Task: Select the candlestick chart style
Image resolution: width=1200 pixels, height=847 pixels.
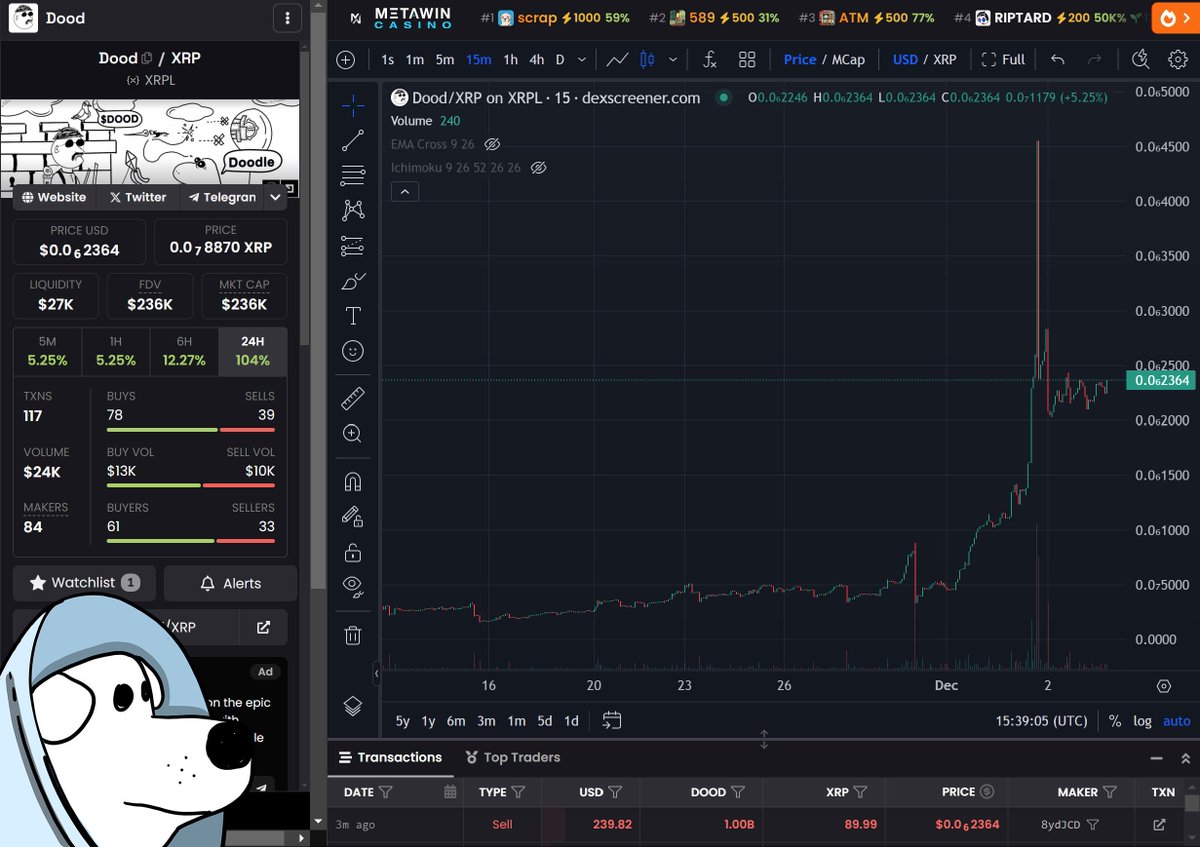Action: pyautogui.click(x=647, y=60)
